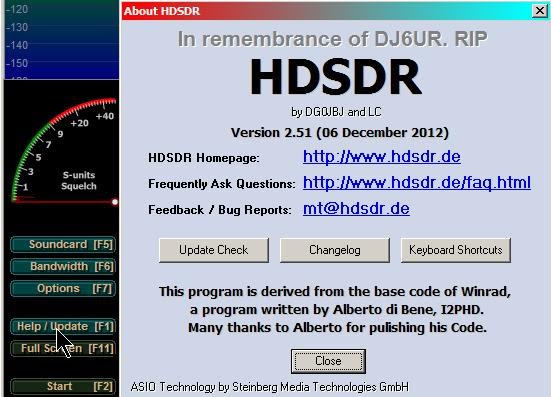
Task: Start the receiver with Start [F2]
Action: 63,386
